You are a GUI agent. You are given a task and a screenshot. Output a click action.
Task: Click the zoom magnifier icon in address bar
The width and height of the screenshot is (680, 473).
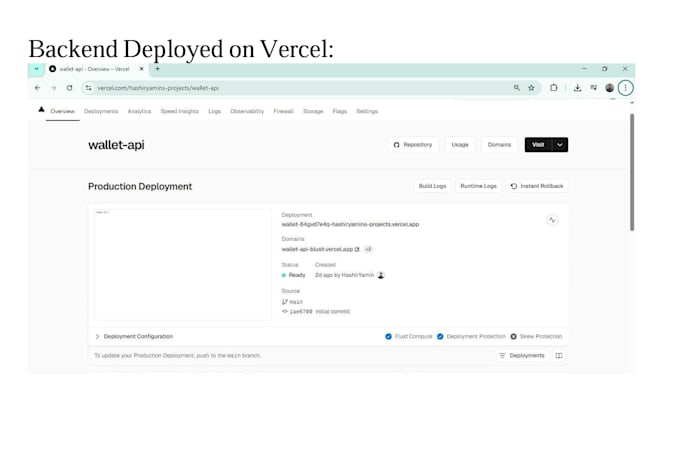[517, 88]
